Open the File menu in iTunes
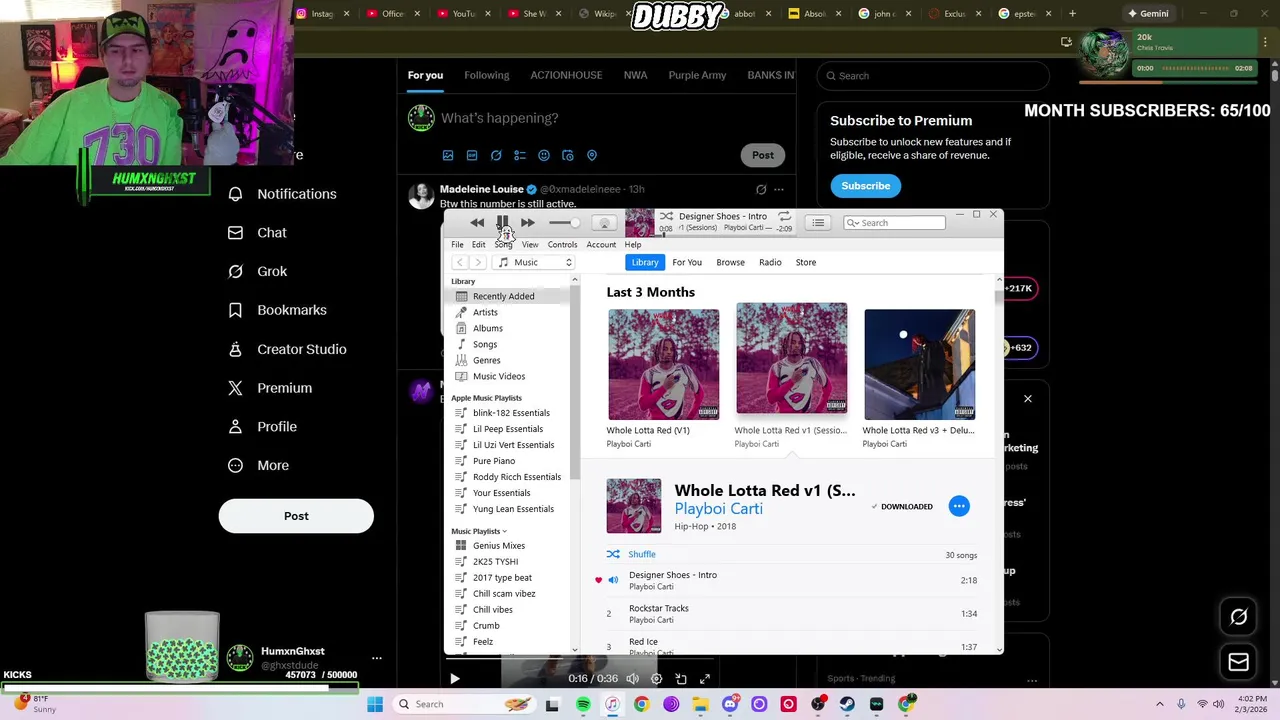 click(x=457, y=245)
